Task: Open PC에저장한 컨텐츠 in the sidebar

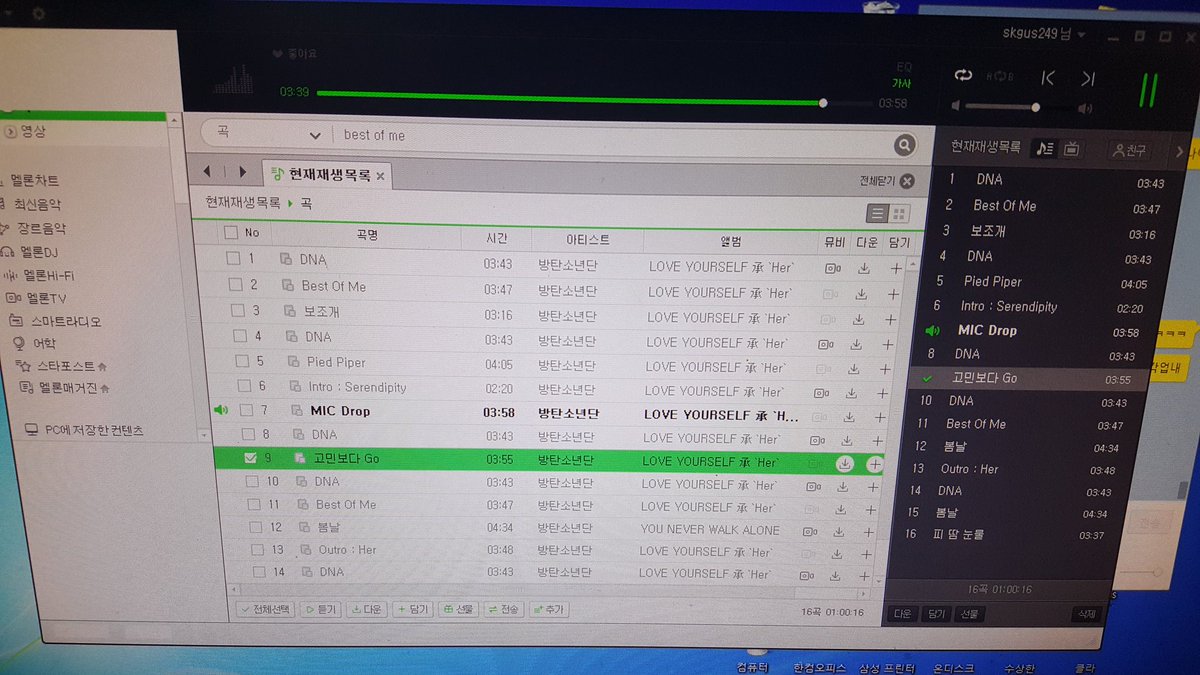Action: tap(94, 430)
